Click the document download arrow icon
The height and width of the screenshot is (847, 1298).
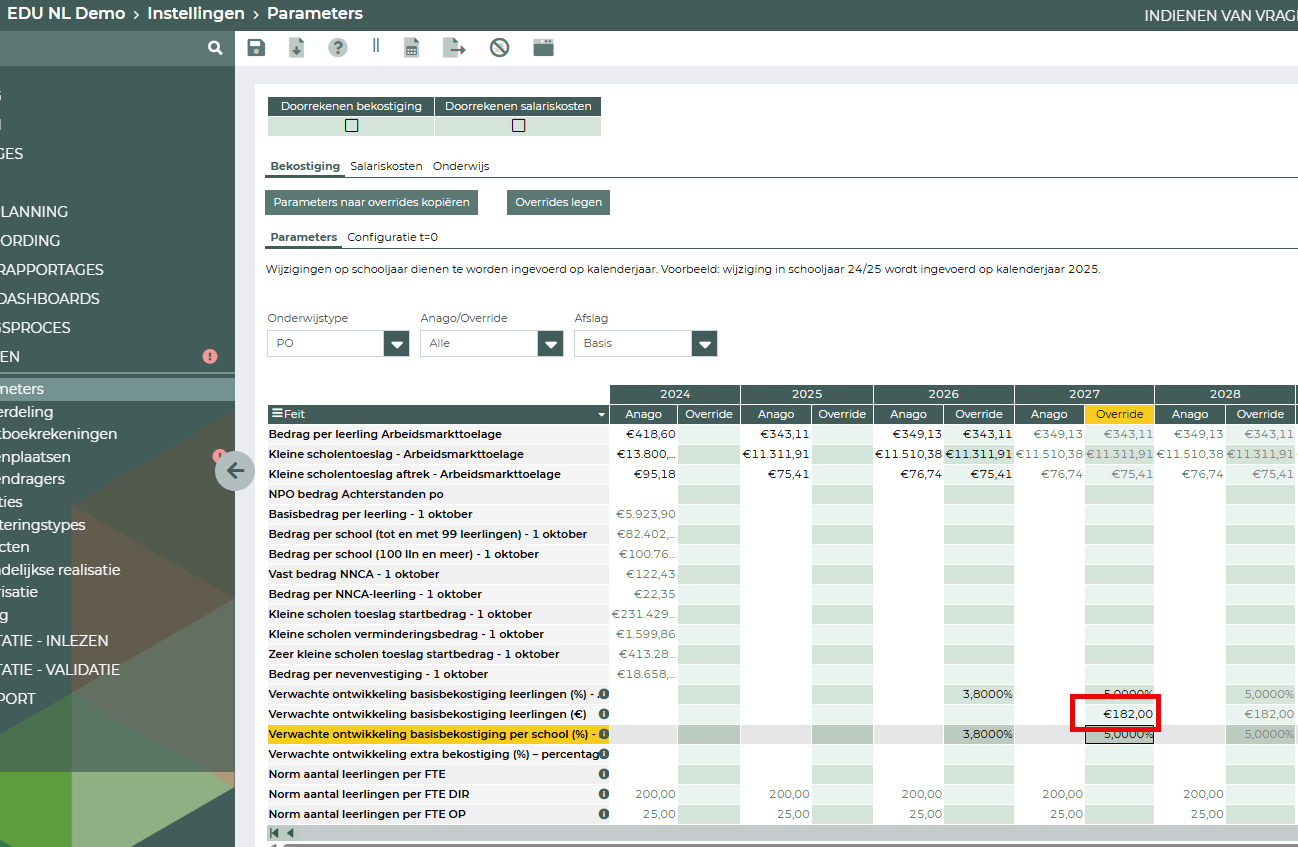click(x=297, y=48)
